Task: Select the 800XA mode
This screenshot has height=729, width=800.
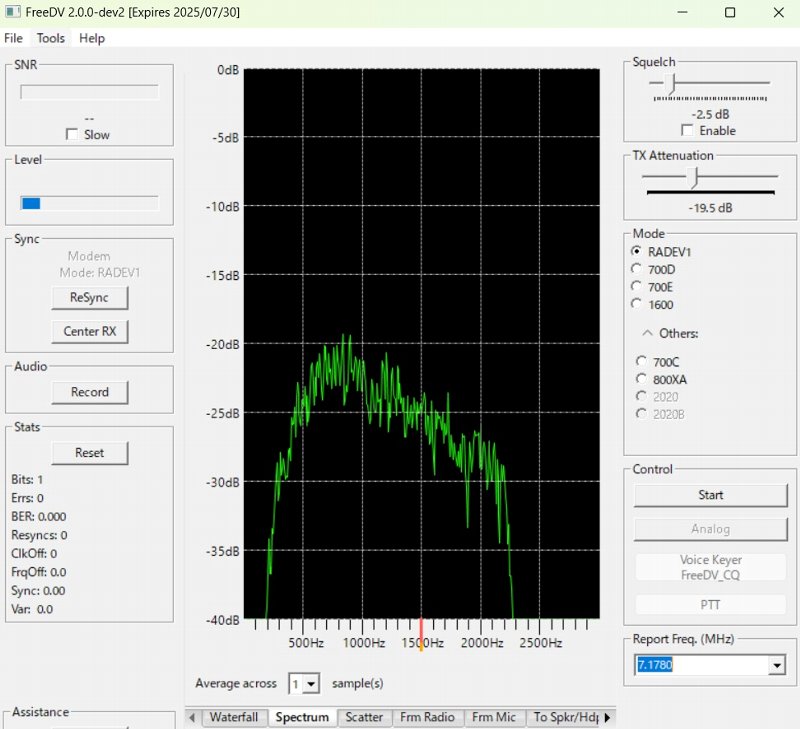Action: pos(641,379)
